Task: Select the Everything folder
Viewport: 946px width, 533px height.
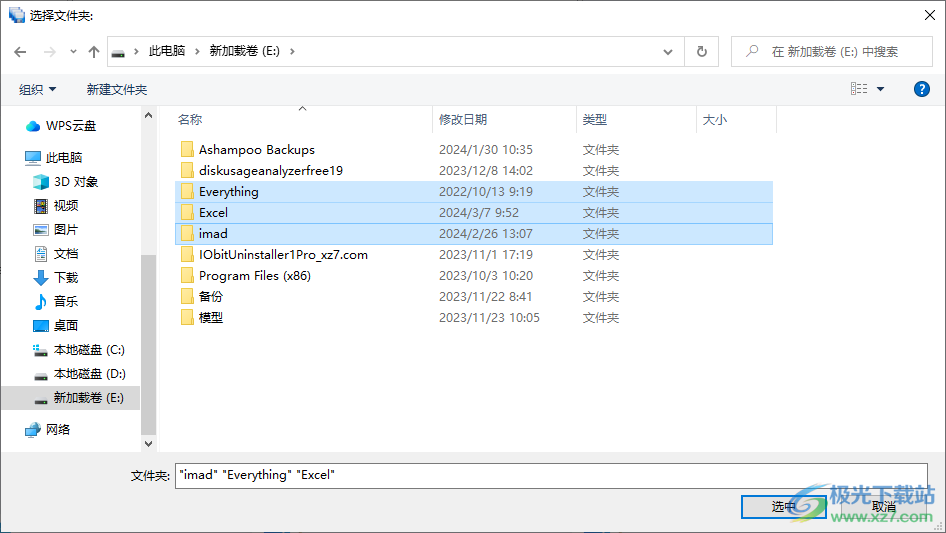Action: click(474, 192)
